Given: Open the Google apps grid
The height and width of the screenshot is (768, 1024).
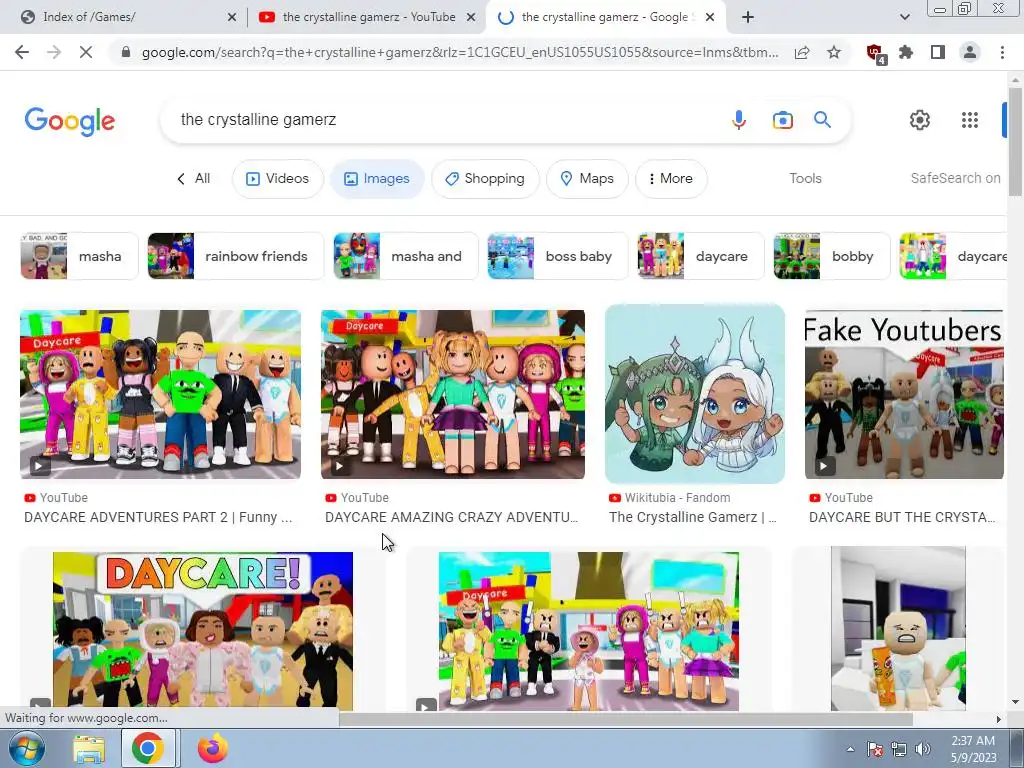Looking at the screenshot, I should [x=970, y=120].
